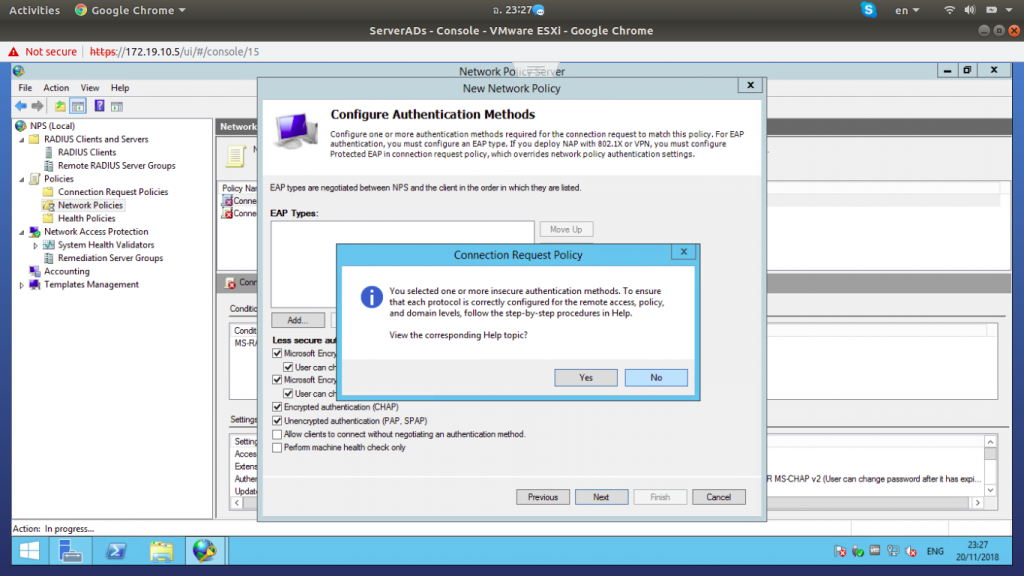This screenshot has height=576, width=1024.
Task: Click the Network Policy Server taskbar icon
Action: [204, 551]
